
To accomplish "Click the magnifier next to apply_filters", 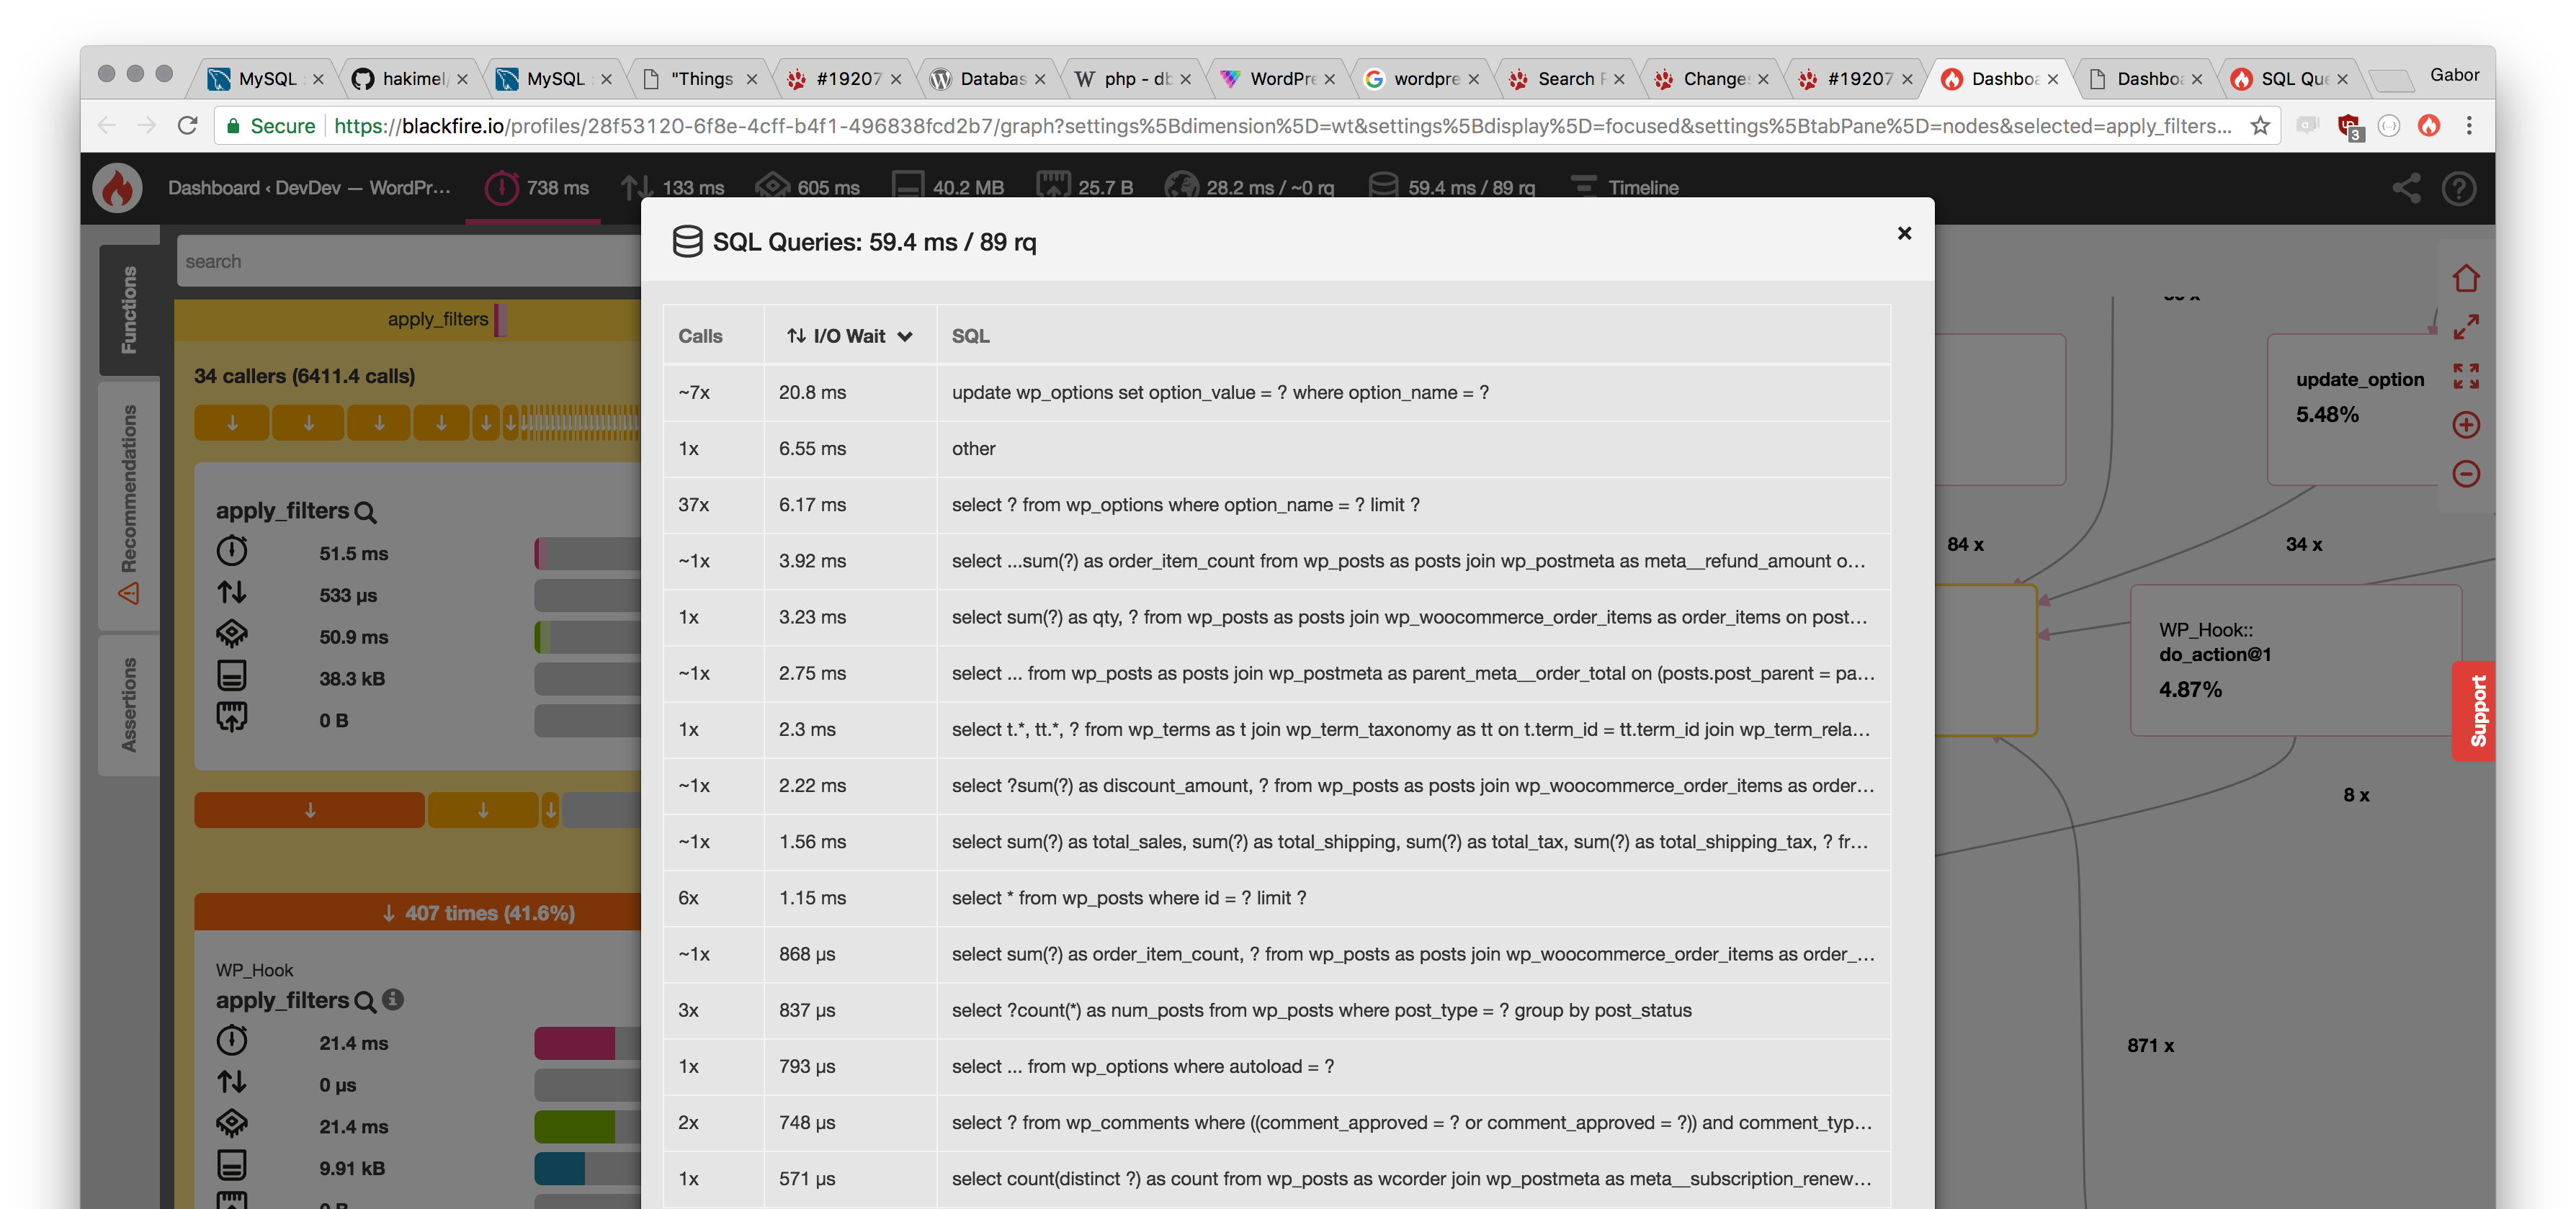I will 366,512.
